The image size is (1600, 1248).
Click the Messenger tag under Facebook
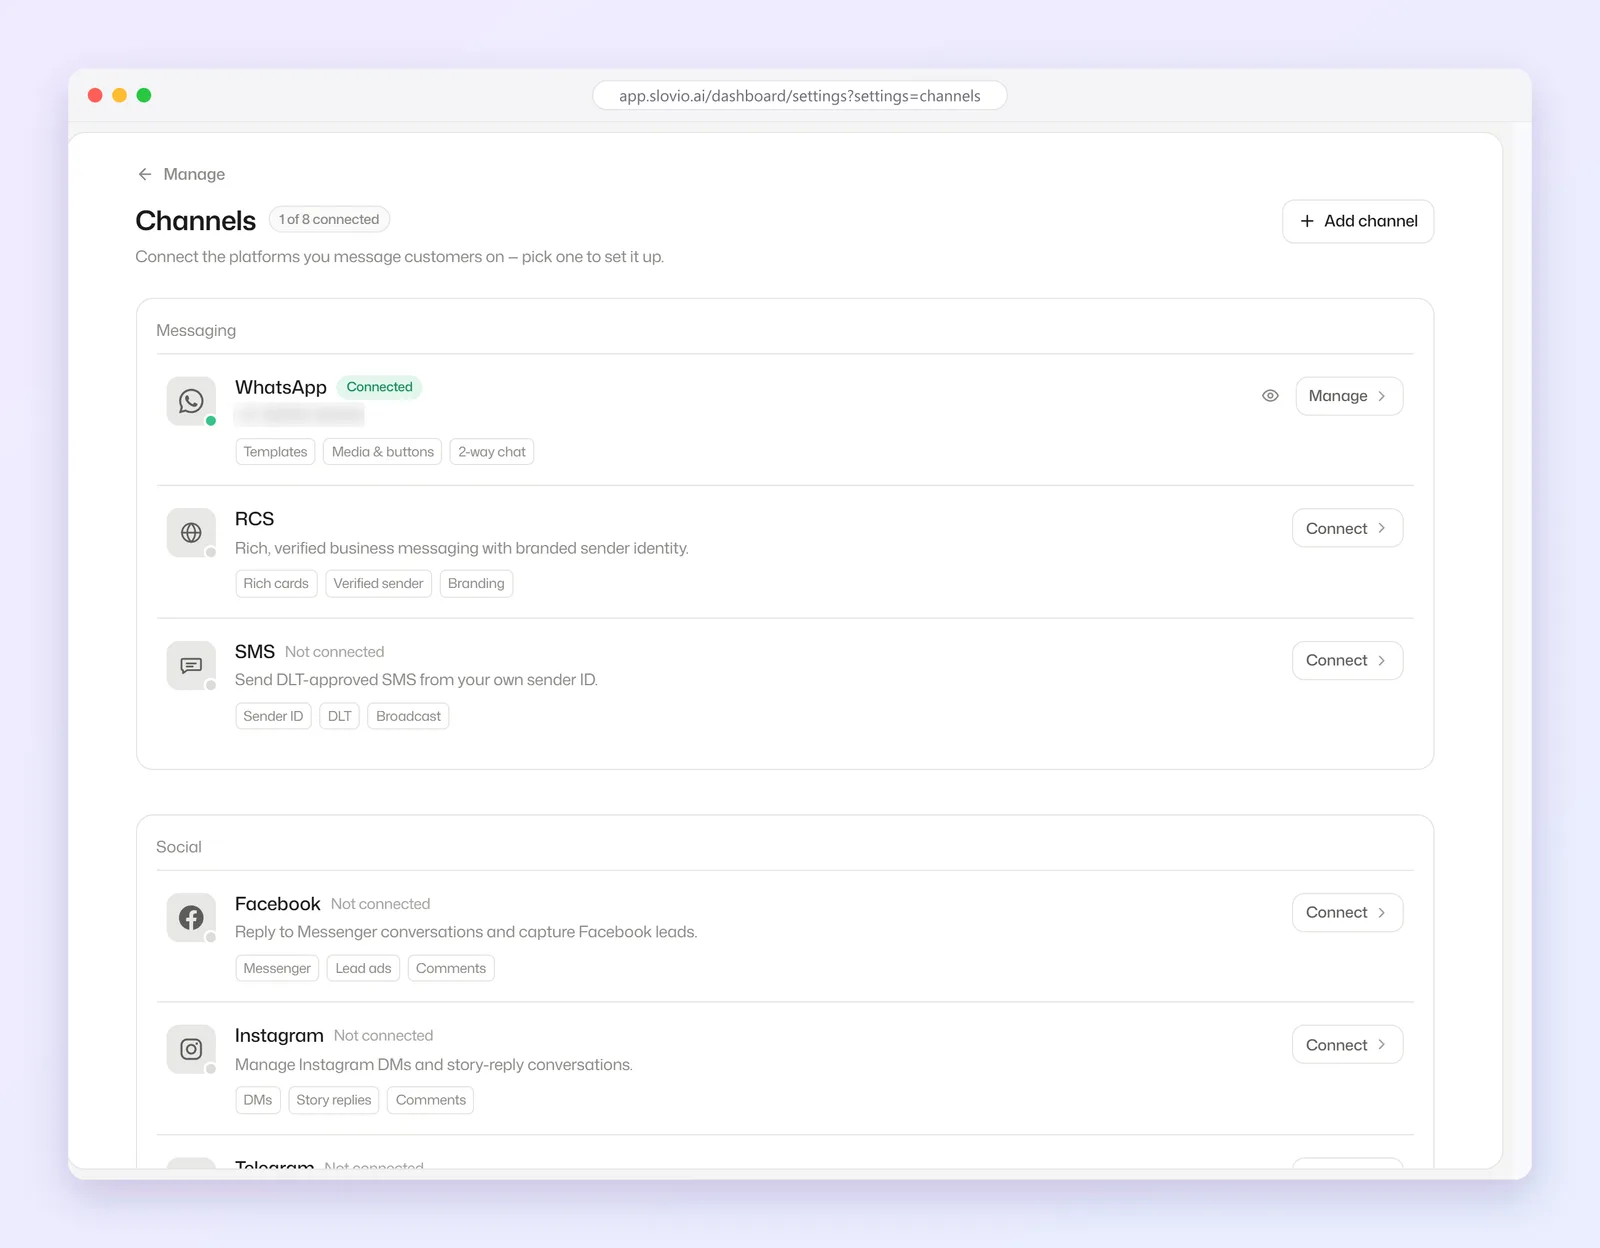click(x=277, y=968)
